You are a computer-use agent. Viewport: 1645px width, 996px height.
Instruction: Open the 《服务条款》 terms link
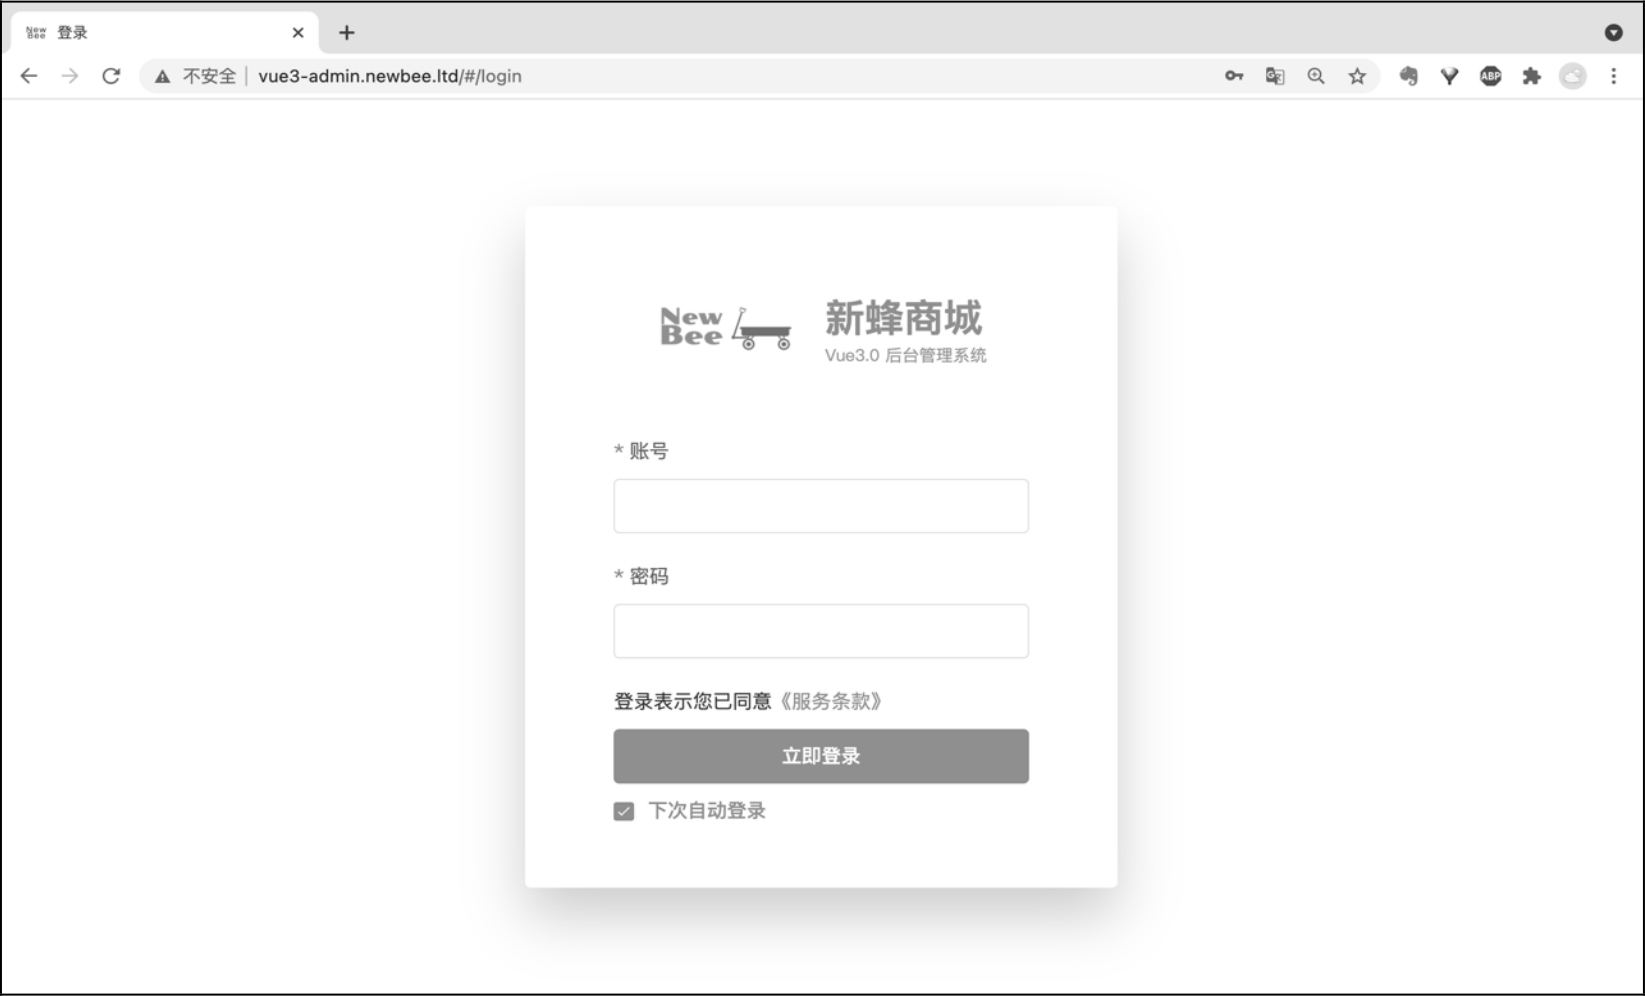point(831,701)
